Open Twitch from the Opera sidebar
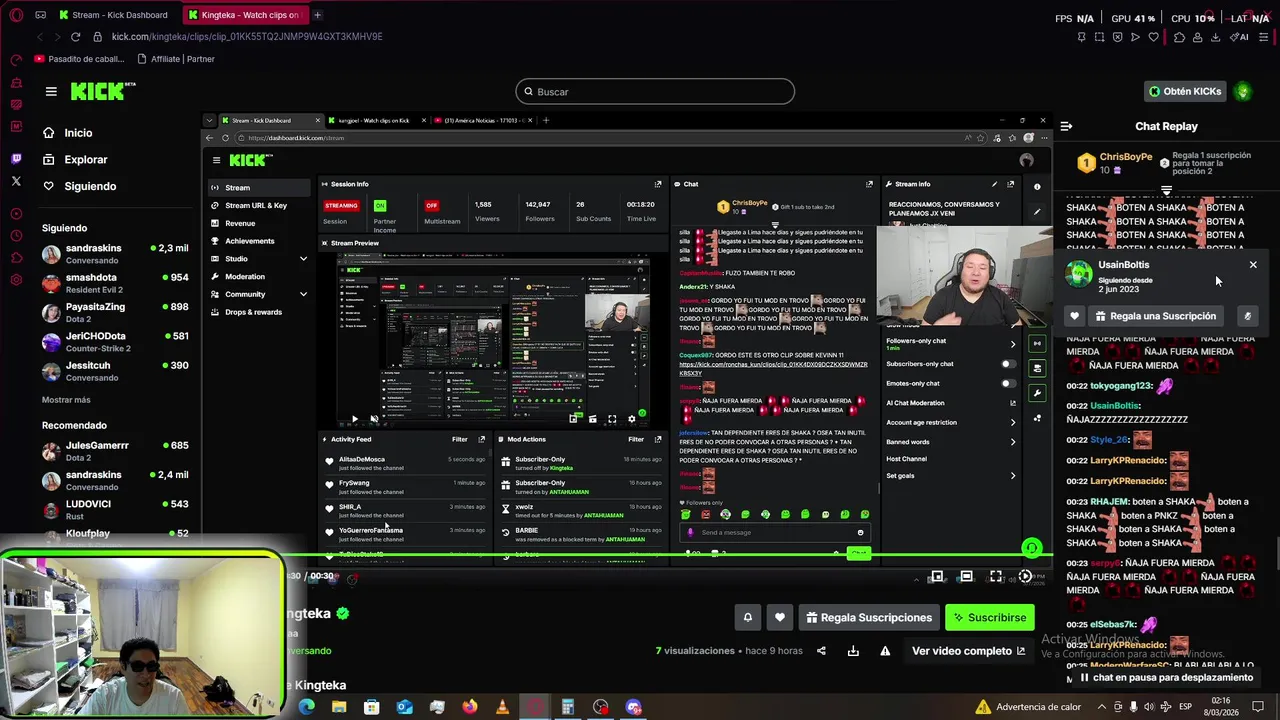Image resolution: width=1280 pixels, height=720 pixels. click(x=16, y=159)
